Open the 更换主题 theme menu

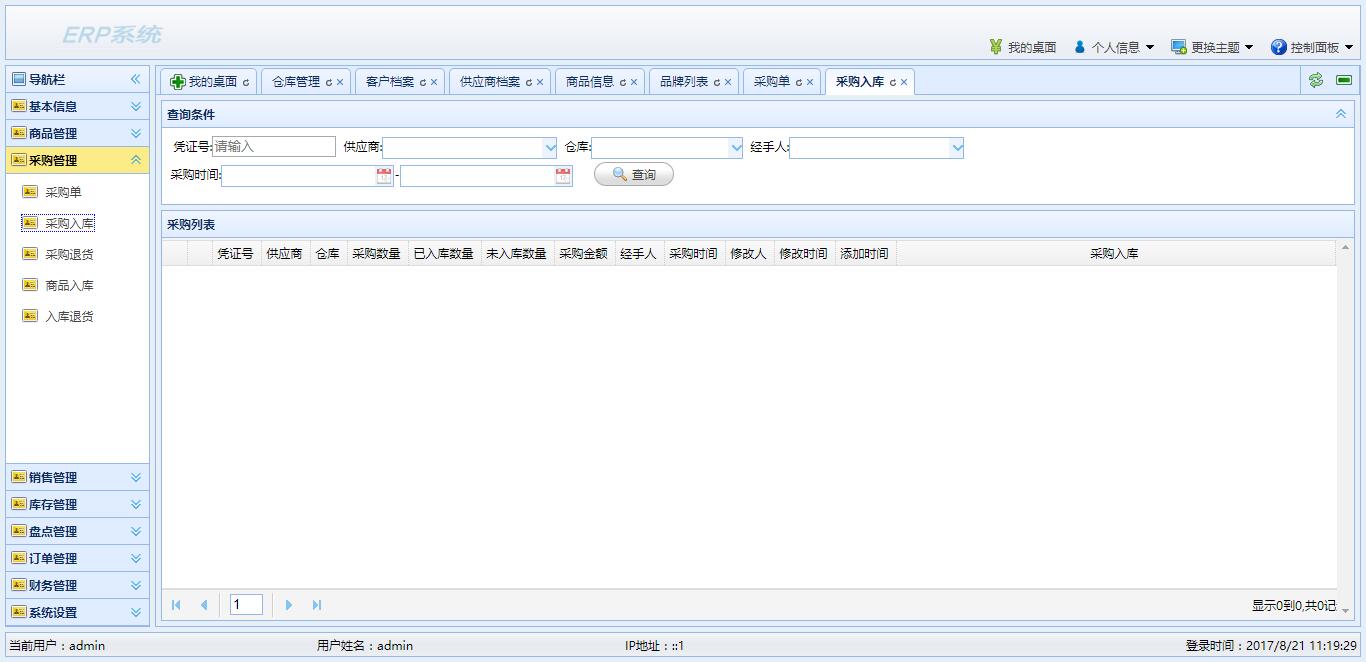pyautogui.click(x=1212, y=47)
